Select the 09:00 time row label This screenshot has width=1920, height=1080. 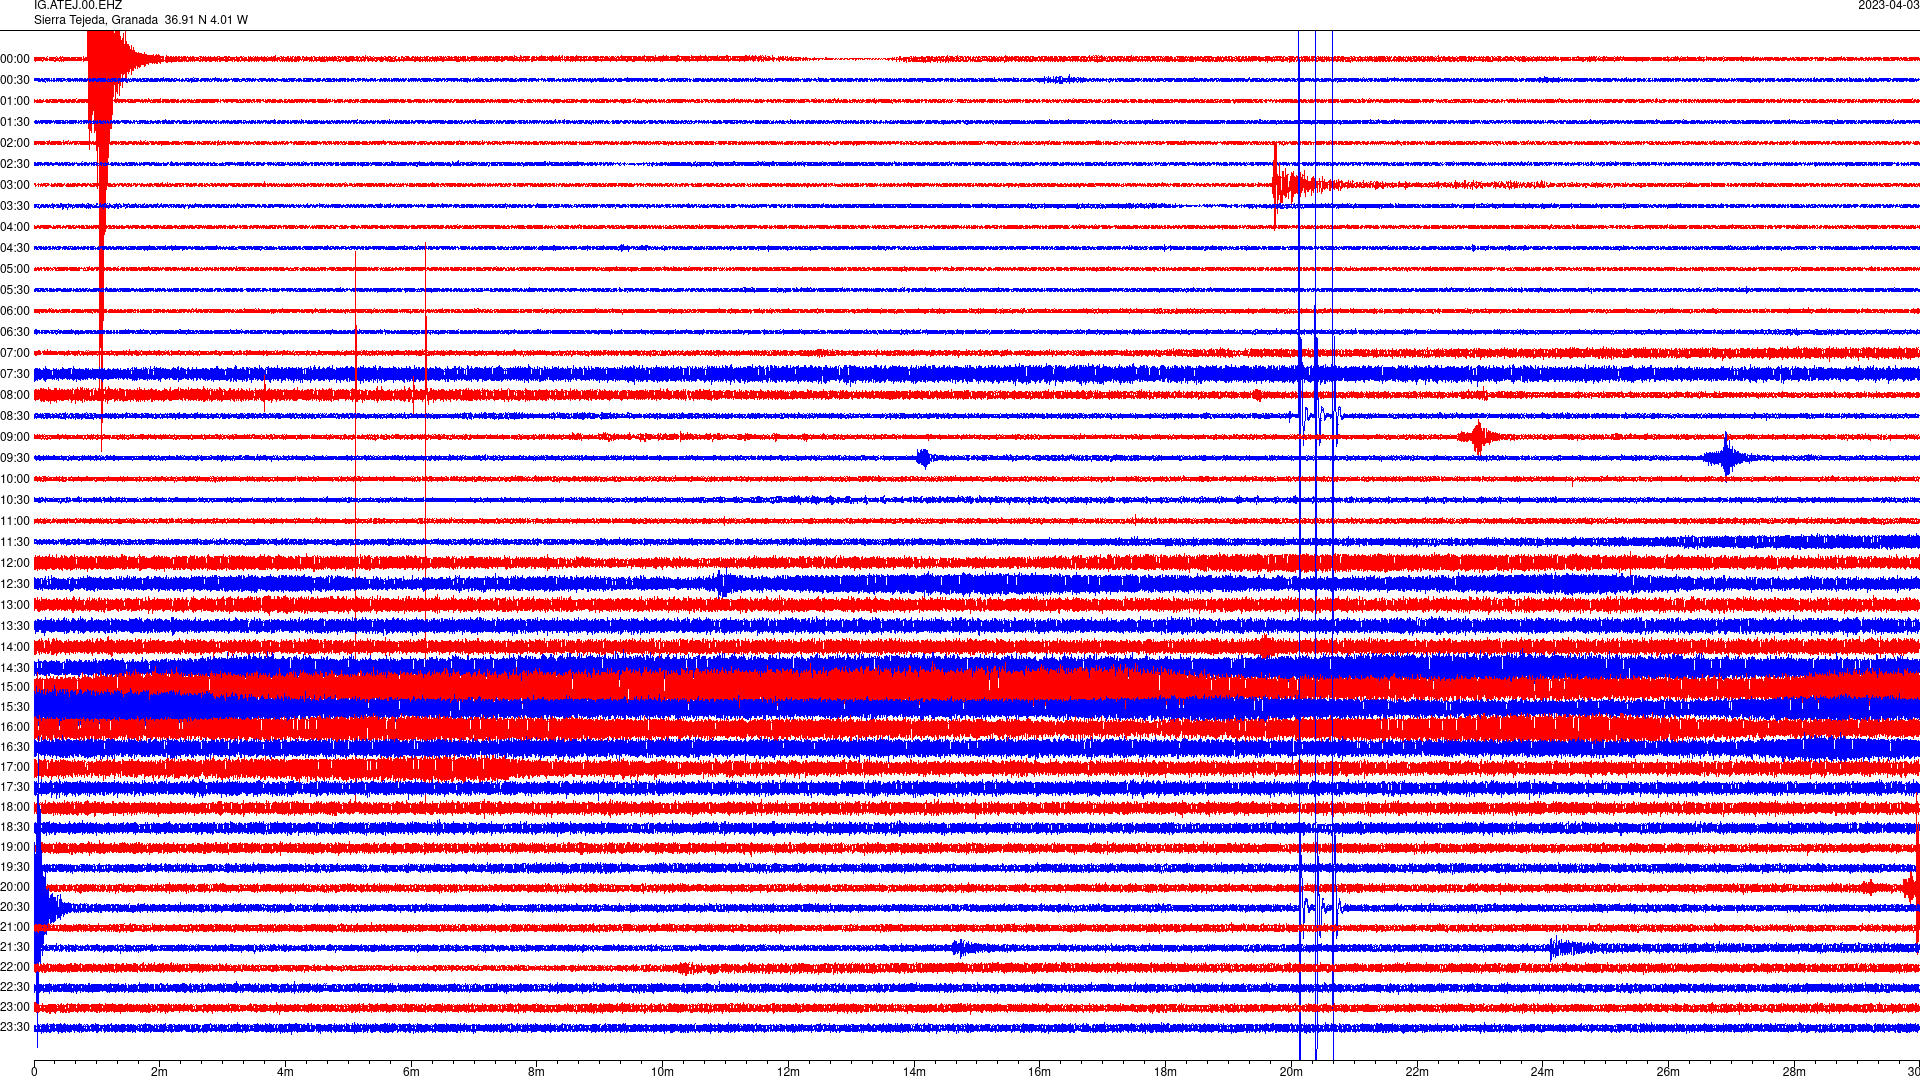(15, 437)
